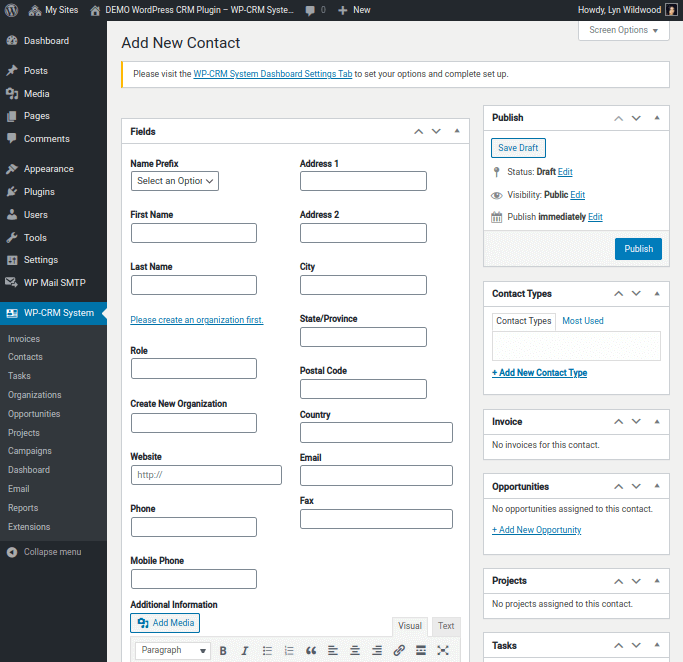Viewport: 683px width, 662px height.
Task: Open the Name Prefix select dropdown
Action: point(175,181)
